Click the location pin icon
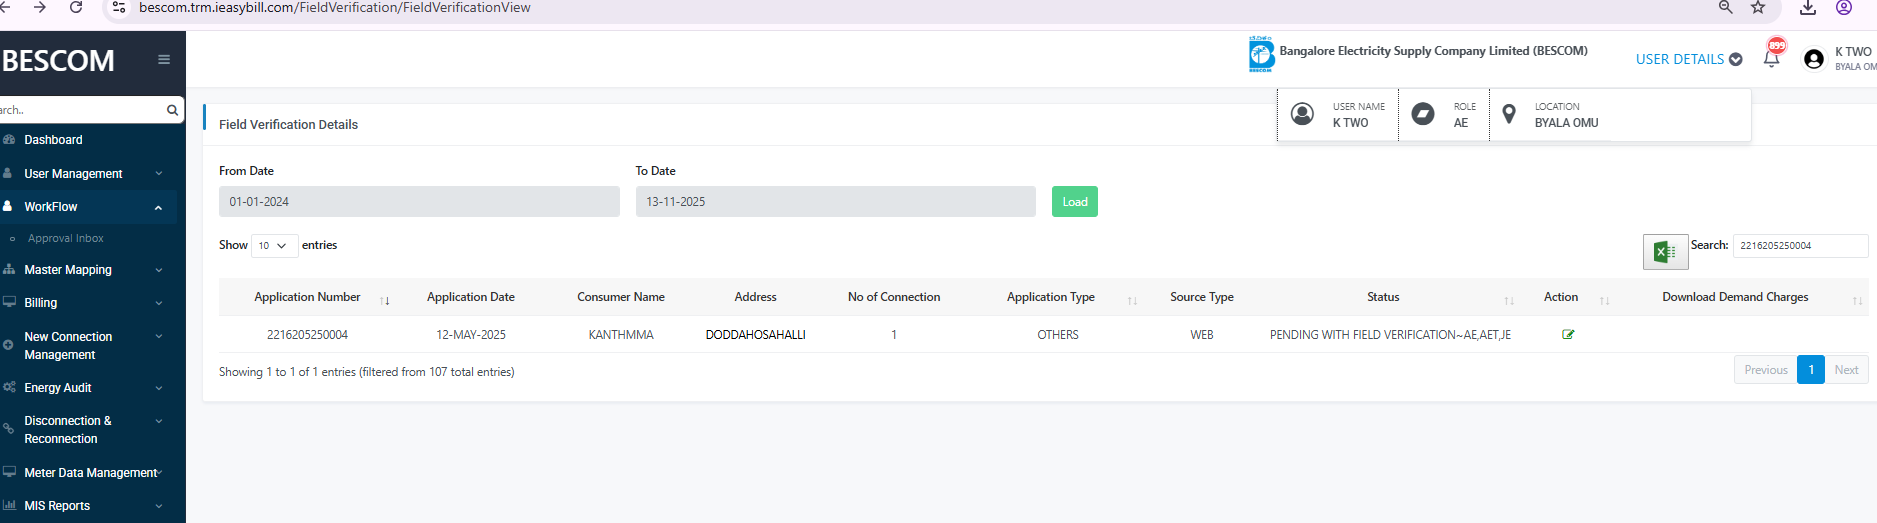 point(1509,114)
